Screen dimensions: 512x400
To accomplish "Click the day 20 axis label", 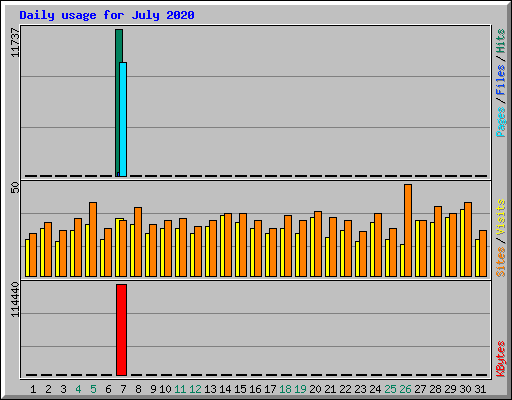I will tap(315, 389).
